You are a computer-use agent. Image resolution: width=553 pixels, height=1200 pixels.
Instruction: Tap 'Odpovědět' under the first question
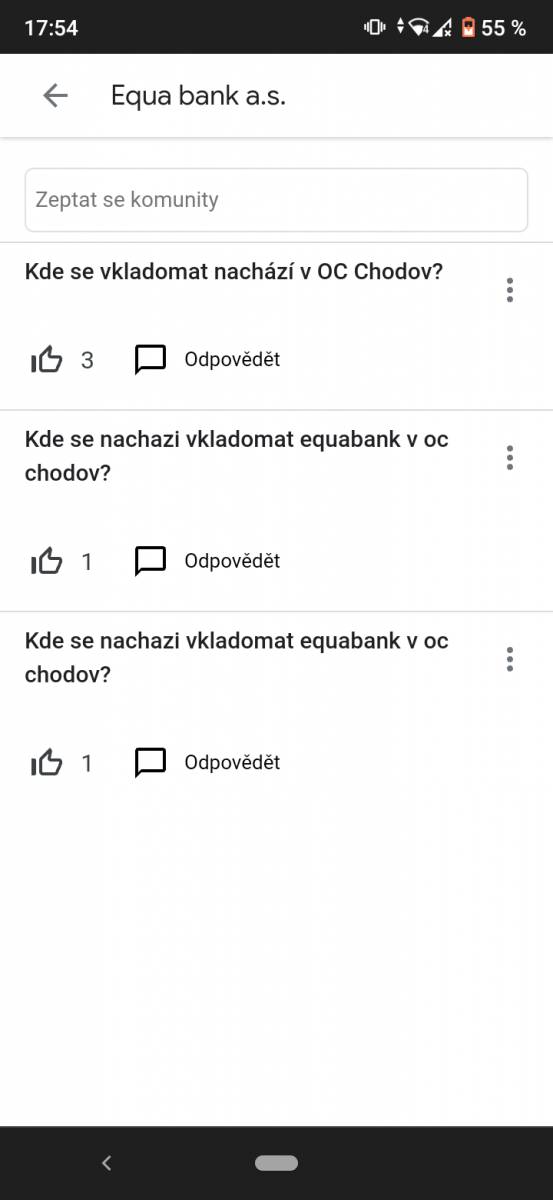(232, 360)
